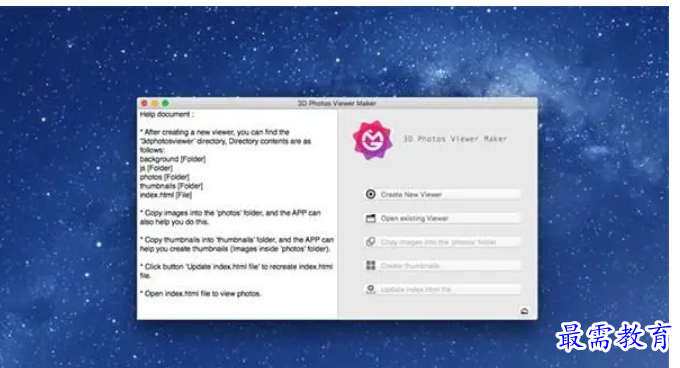Image resolution: width=680 pixels, height=368 pixels.
Task: Click the 'background [Folder]' line
Action: point(173,159)
